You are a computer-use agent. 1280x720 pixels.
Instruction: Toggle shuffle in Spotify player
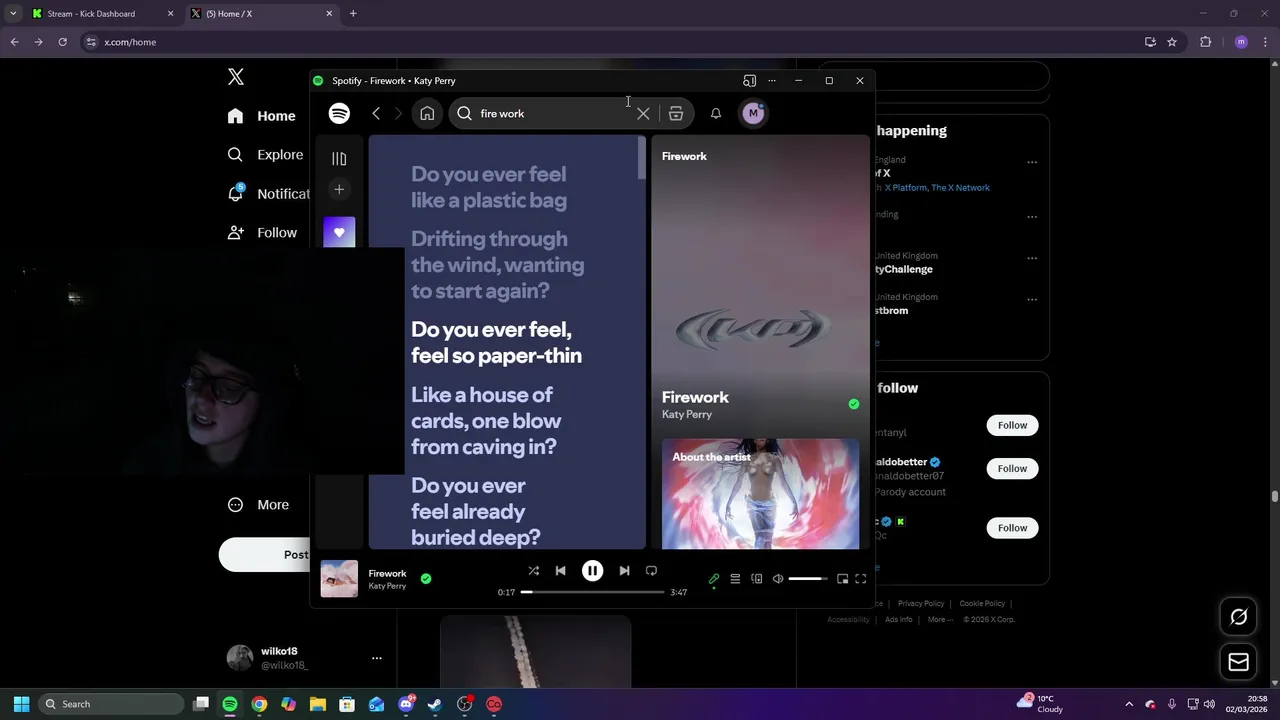533,571
